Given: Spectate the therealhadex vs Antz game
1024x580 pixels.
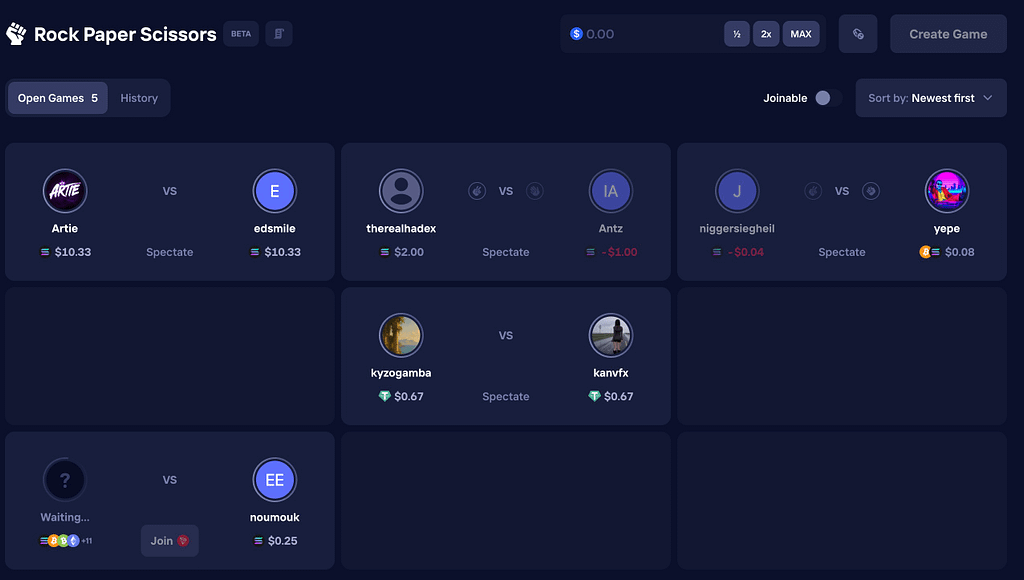Looking at the screenshot, I should pos(505,252).
